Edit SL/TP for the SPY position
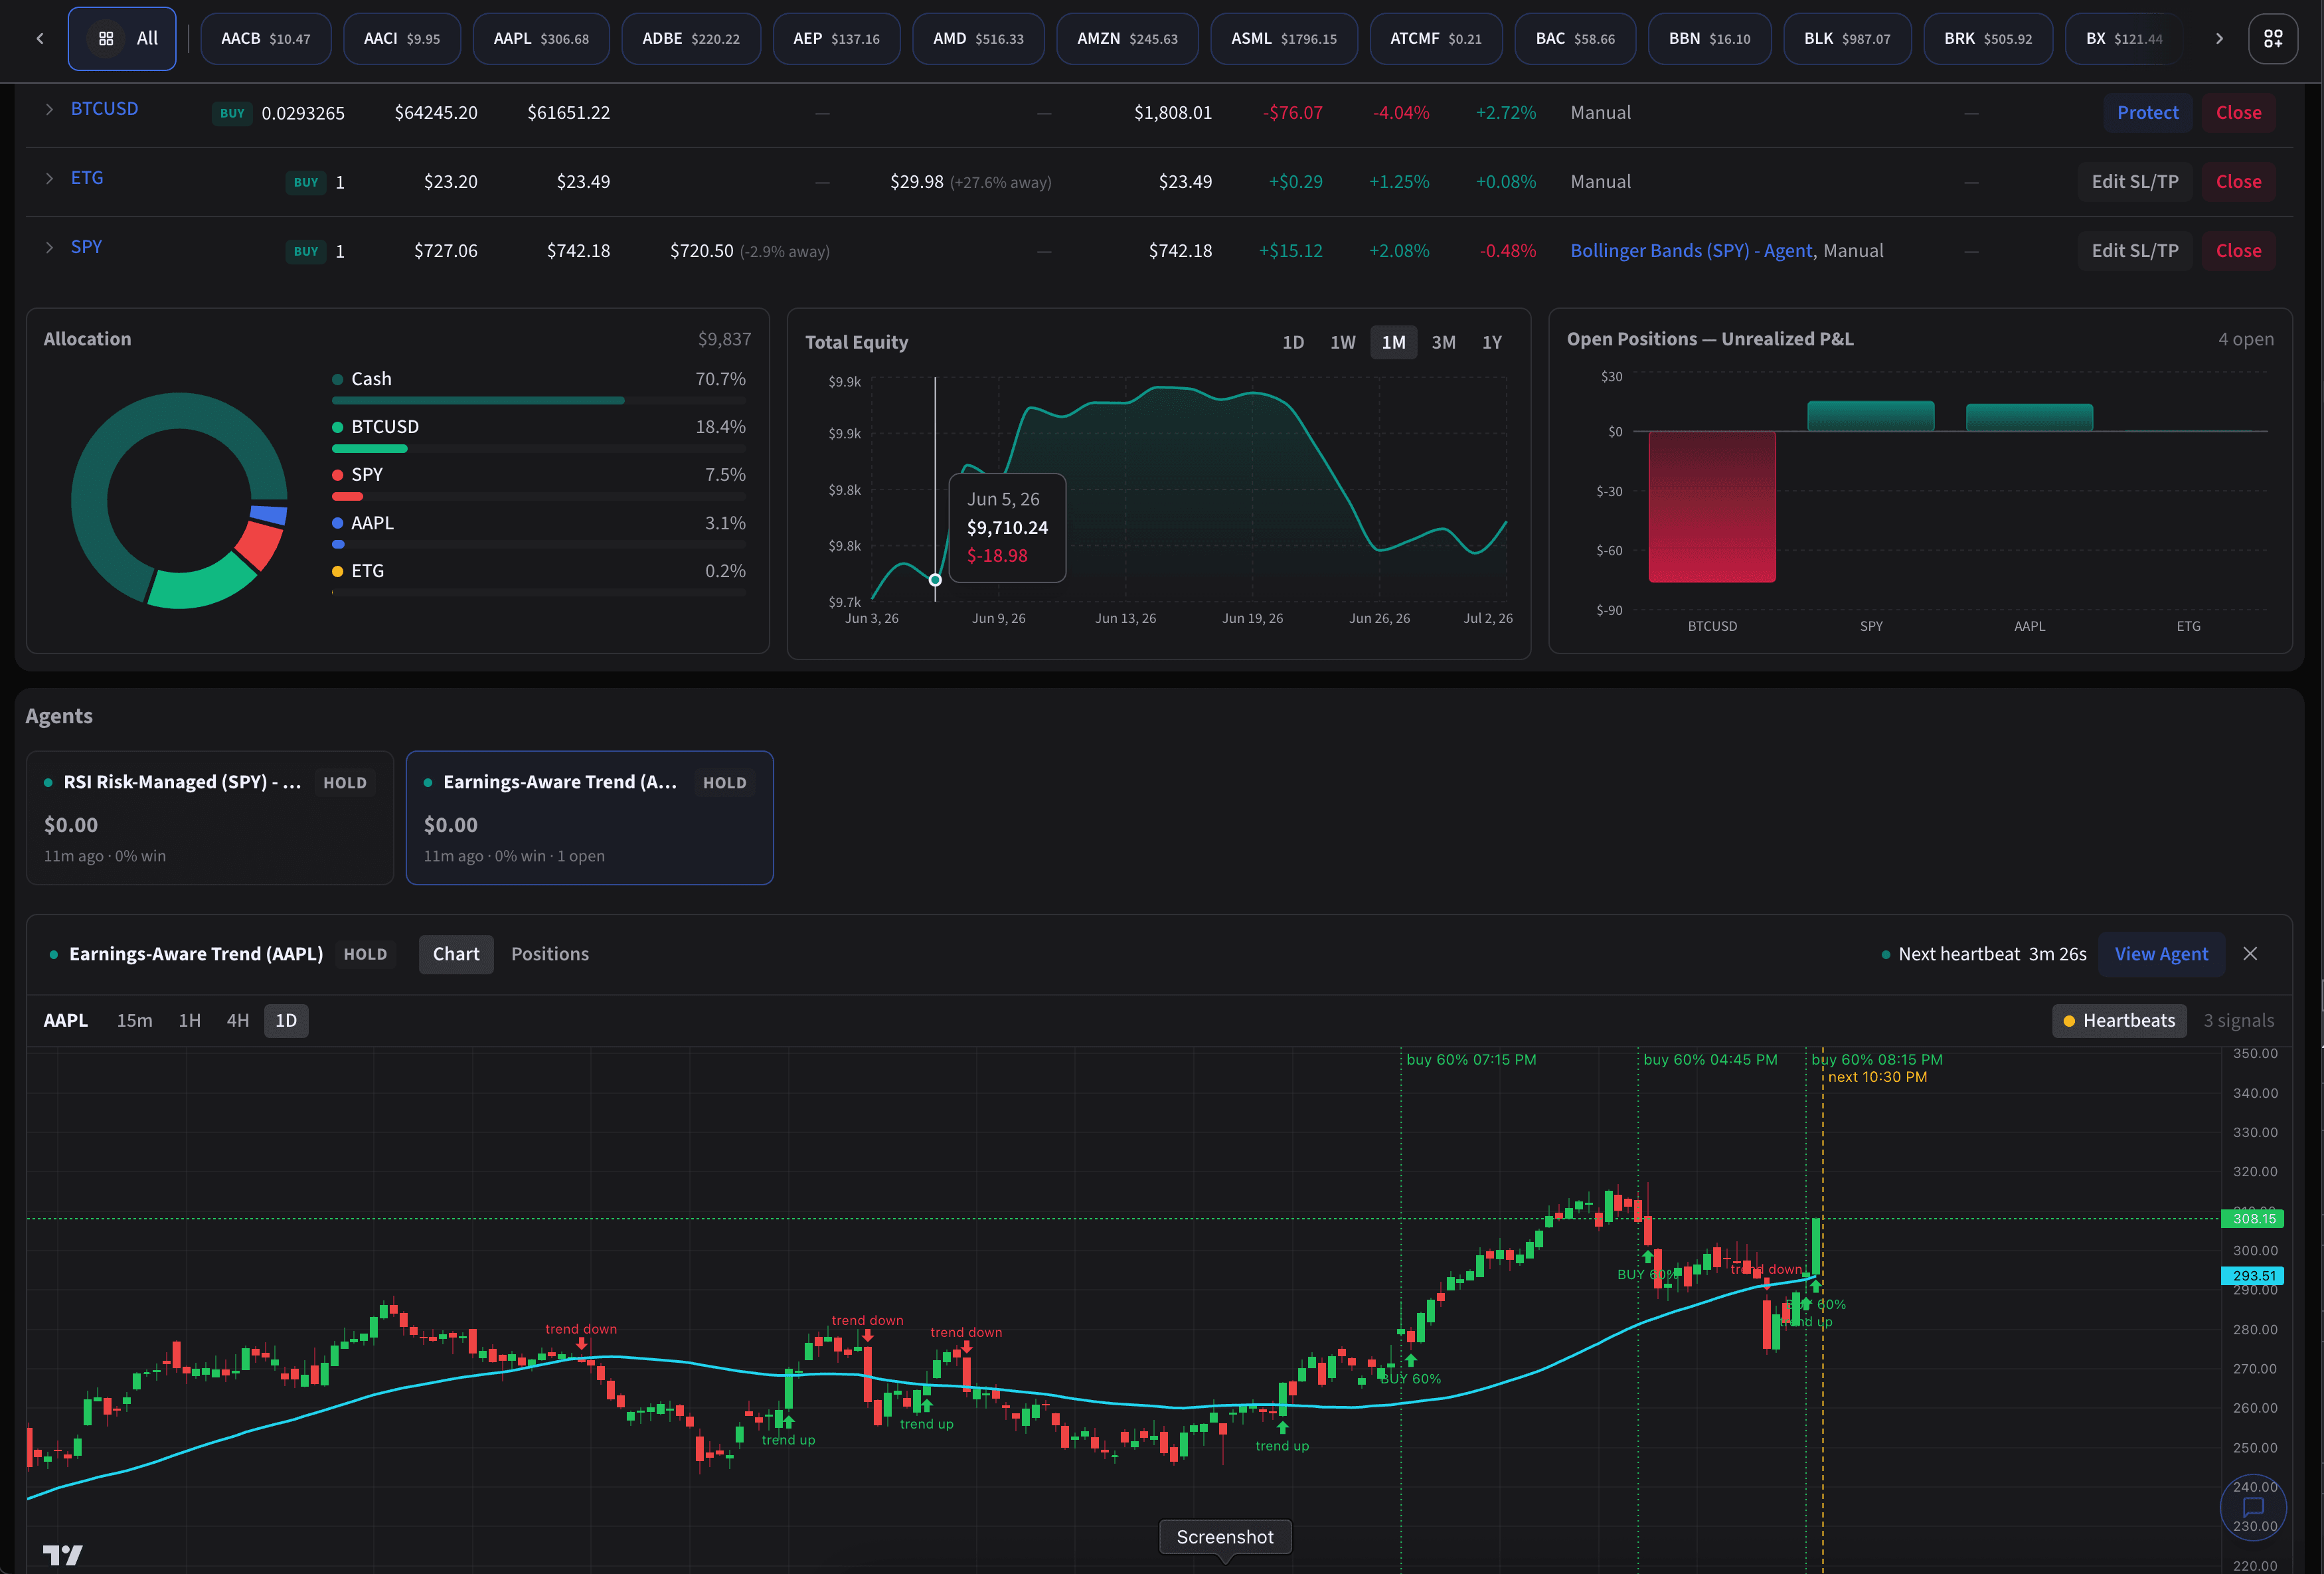Screen dimensions: 2324x1574 click(2134, 251)
